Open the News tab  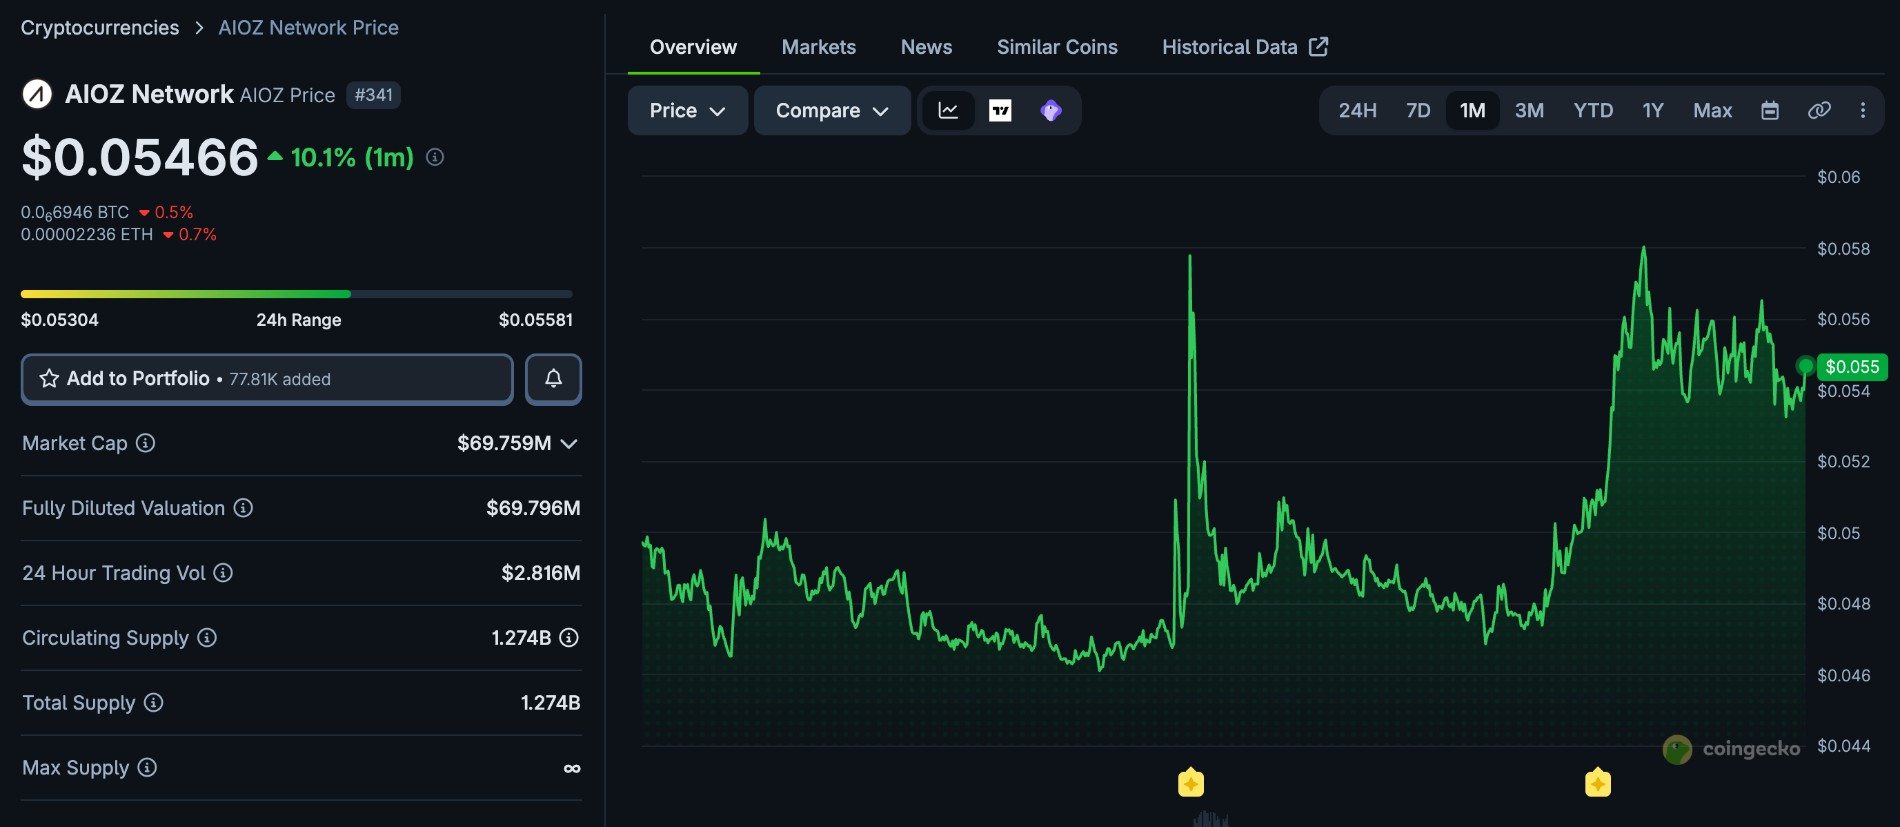[x=926, y=47]
